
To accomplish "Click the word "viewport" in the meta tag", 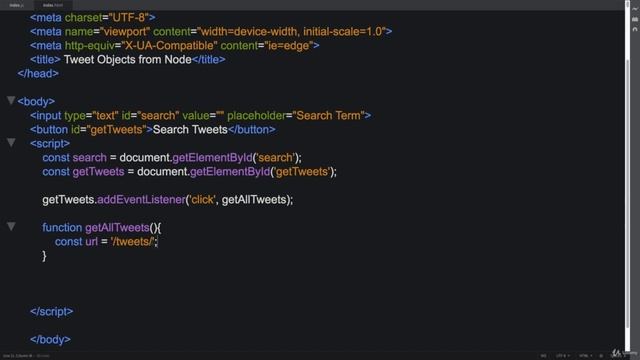I will (126, 31).
